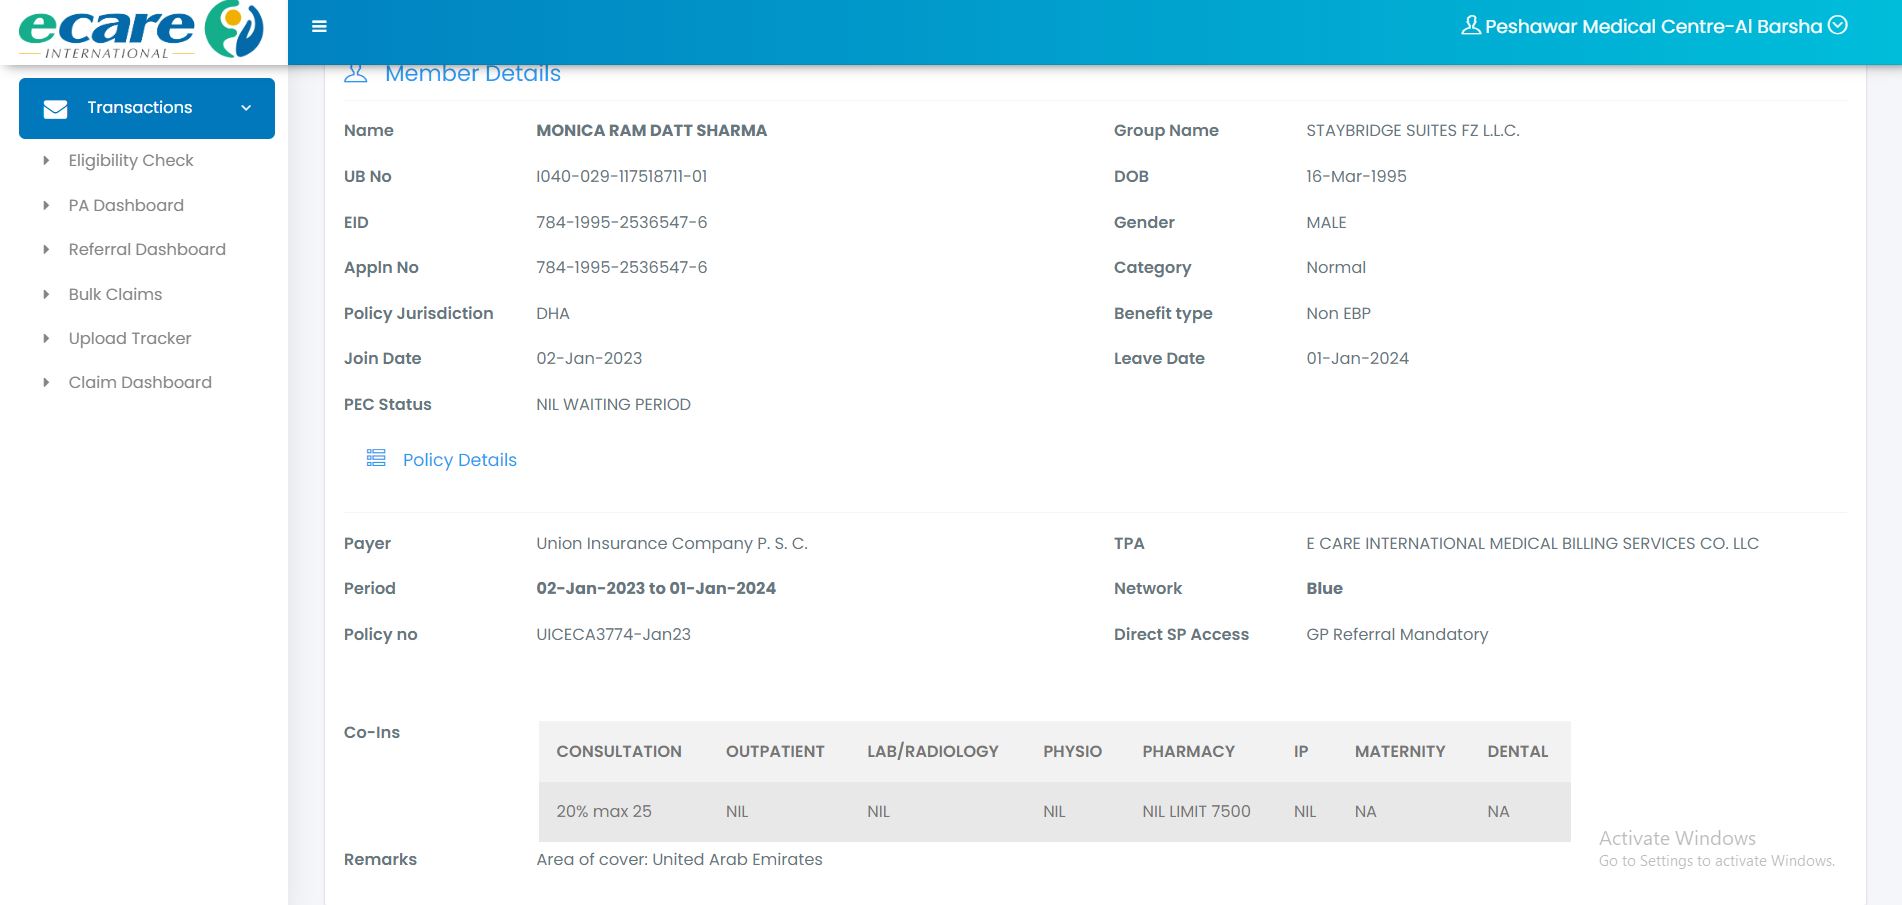Expand the arrow next to PA Dashboard
Viewport: 1902px width, 905px height.
46,206
